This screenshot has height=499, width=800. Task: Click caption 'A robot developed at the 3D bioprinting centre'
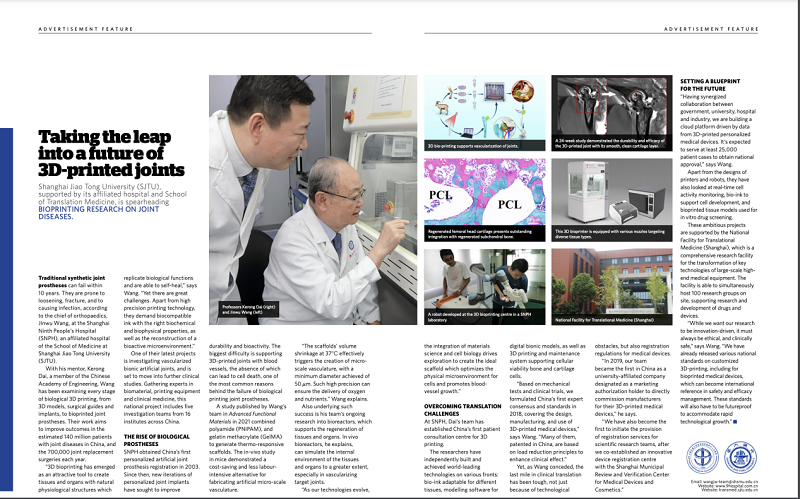(x=479, y=317)
